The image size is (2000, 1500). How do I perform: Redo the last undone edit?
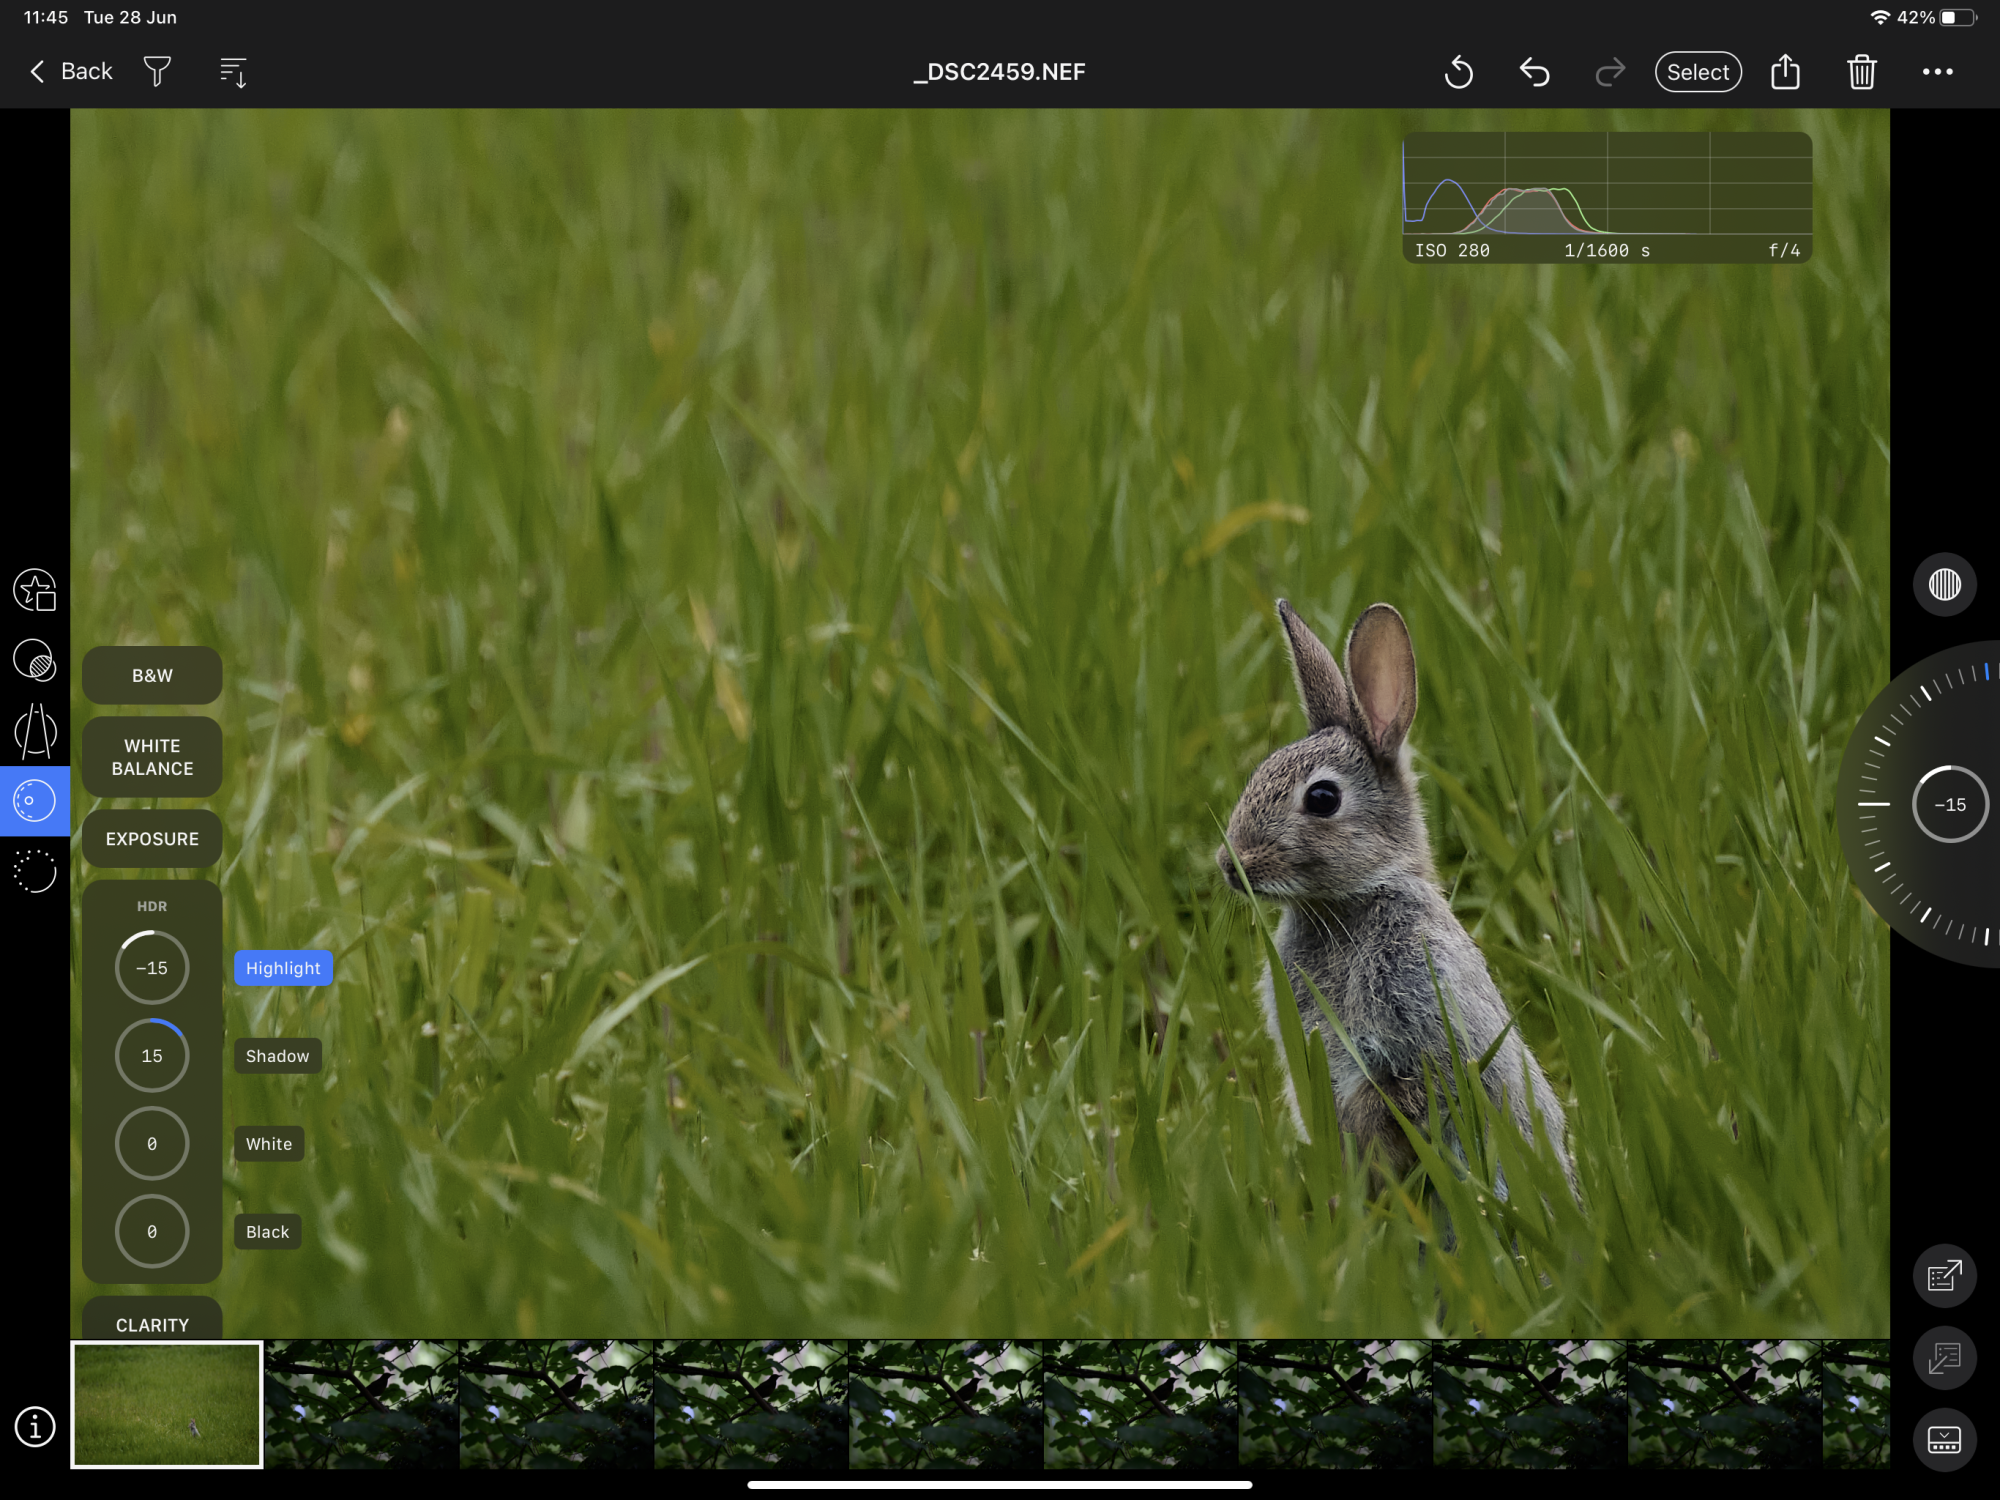(1610, 72)
